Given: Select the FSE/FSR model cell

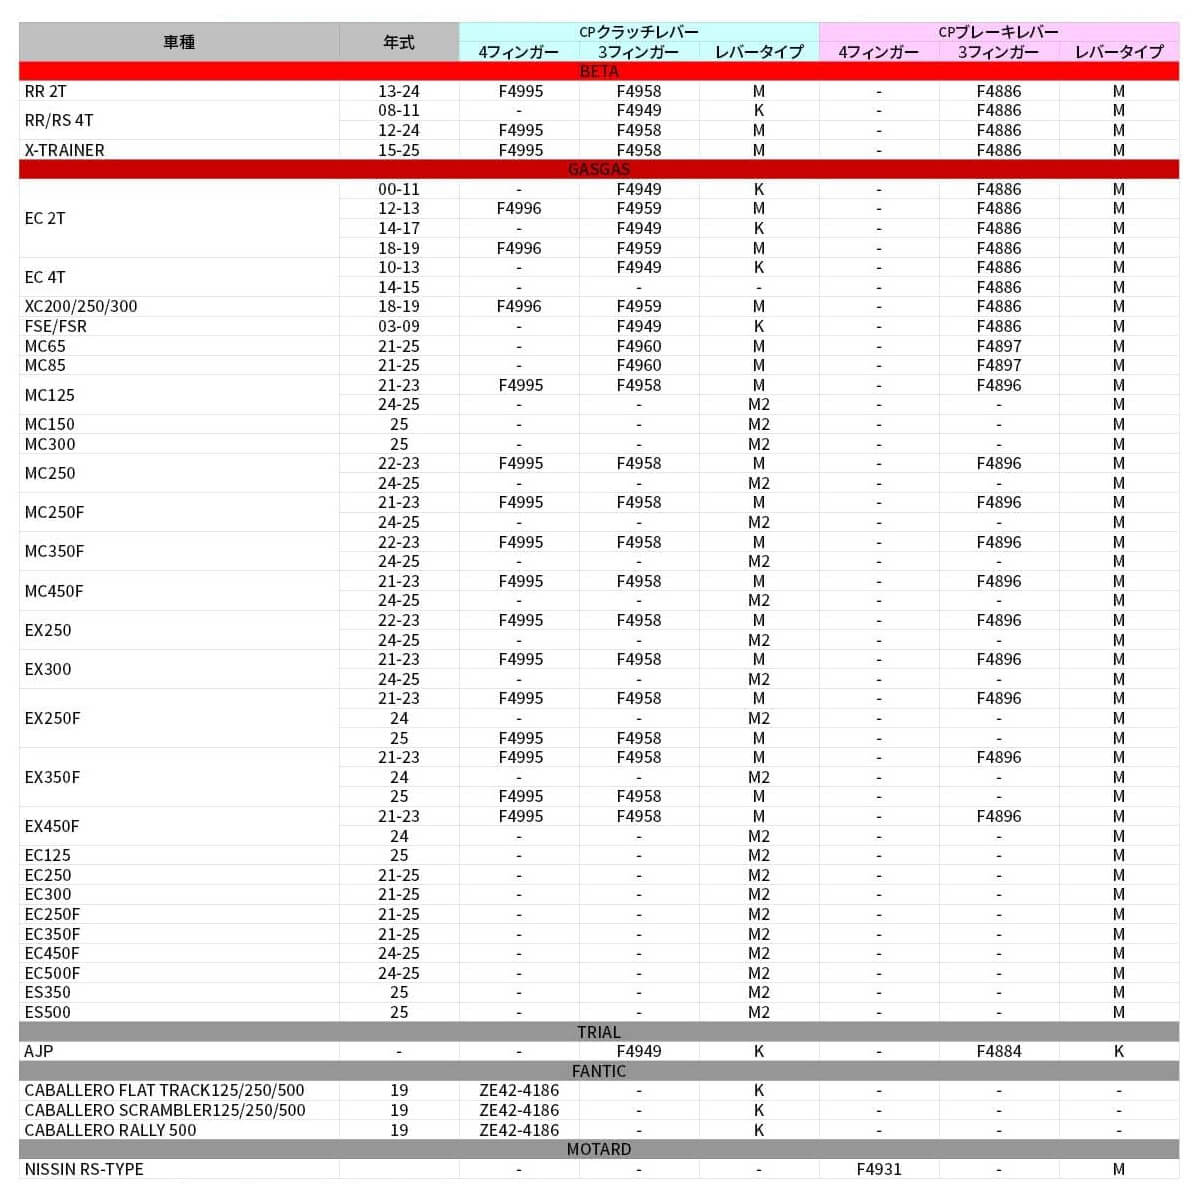Looking at the screenshot, I should click(x=179, y=326).
